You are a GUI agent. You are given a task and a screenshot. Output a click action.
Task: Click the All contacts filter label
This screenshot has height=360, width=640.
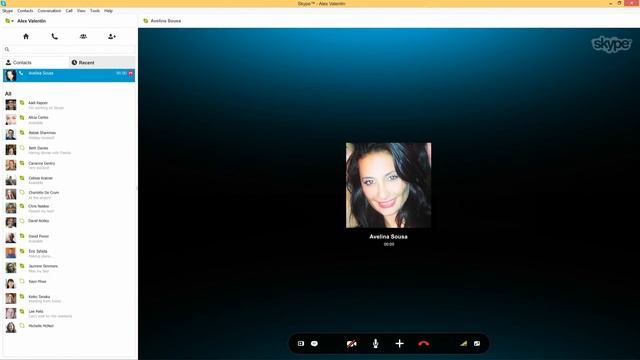point(8,93)
